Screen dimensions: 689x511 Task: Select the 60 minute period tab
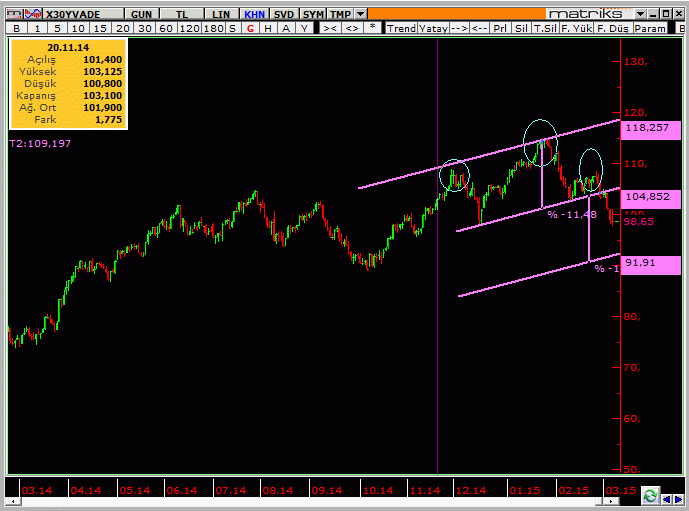pos(166,29)
